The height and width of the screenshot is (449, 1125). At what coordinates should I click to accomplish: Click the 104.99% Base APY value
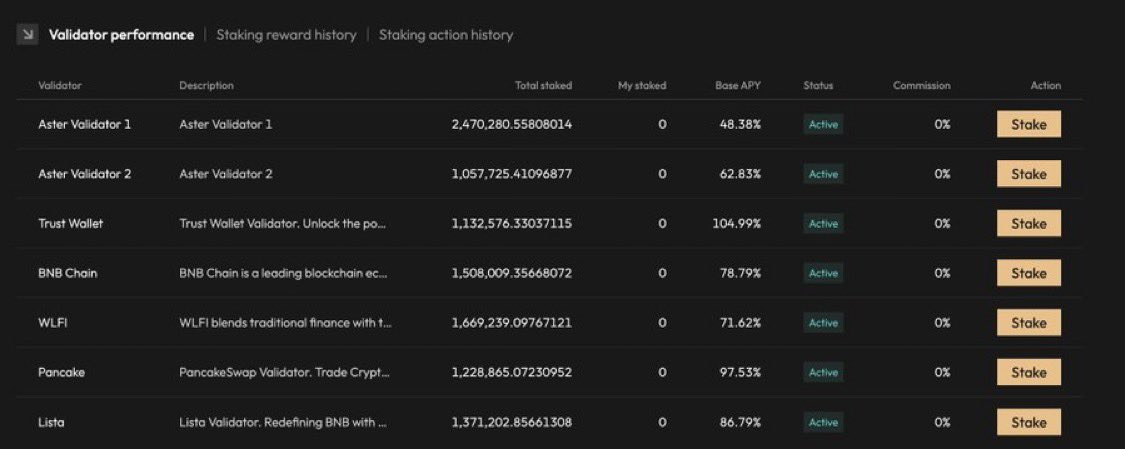(737, 224)
